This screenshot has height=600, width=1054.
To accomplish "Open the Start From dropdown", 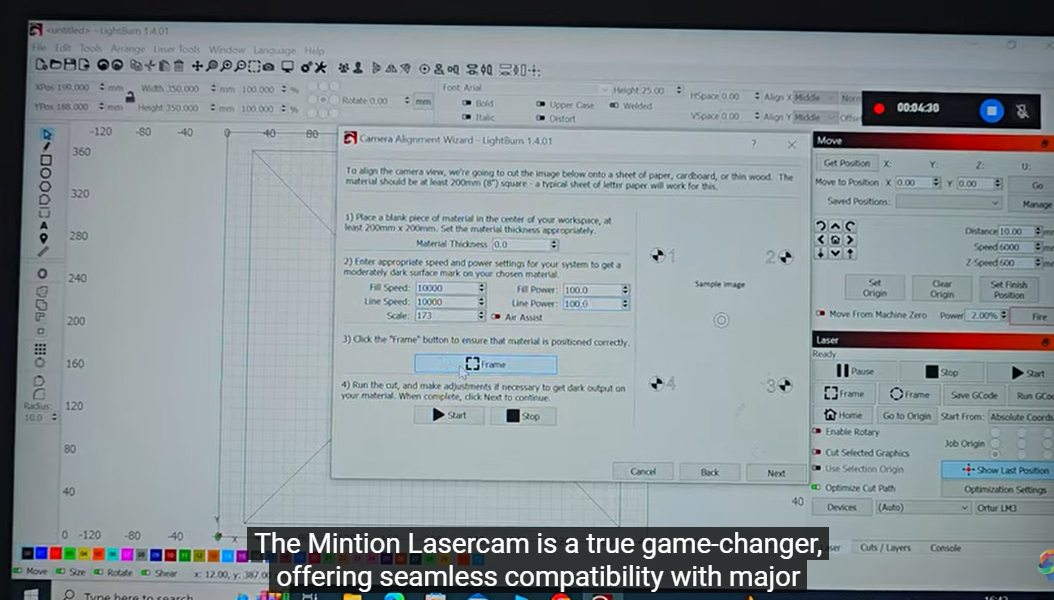I will (x=1020, y=416).
